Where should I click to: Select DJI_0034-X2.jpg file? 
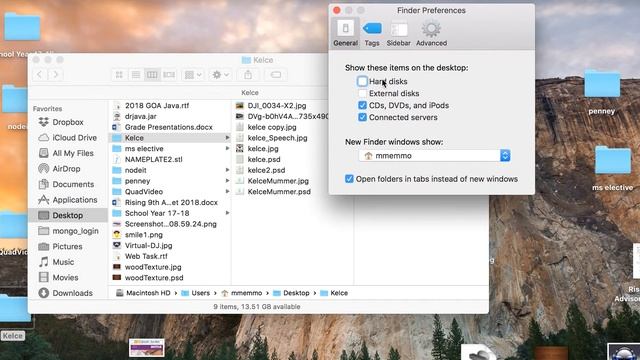point(277,105)
